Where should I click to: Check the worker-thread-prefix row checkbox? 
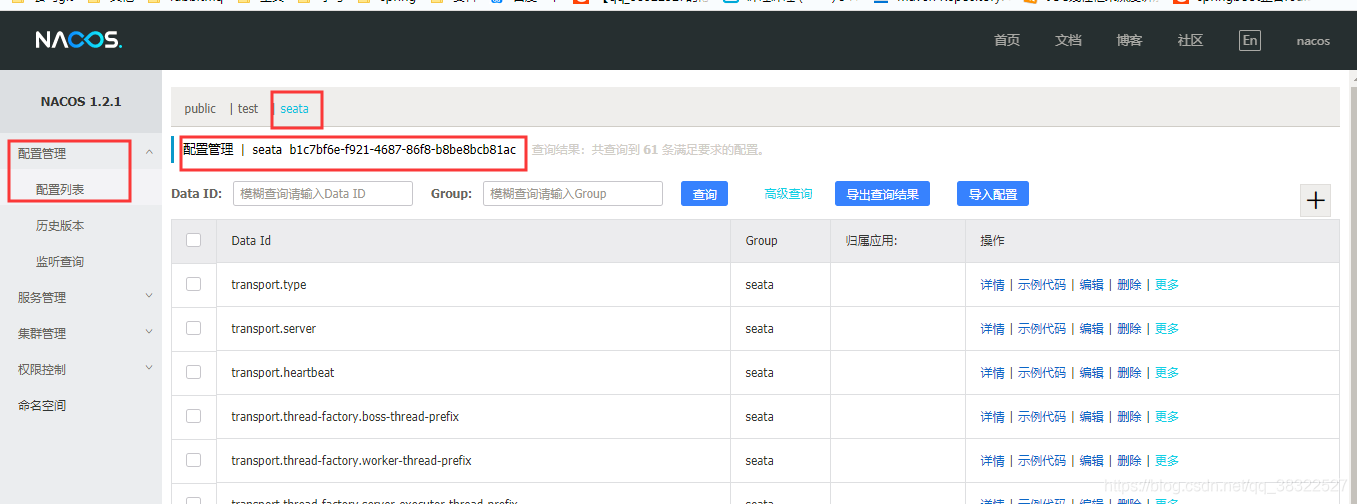click(194, 460)
